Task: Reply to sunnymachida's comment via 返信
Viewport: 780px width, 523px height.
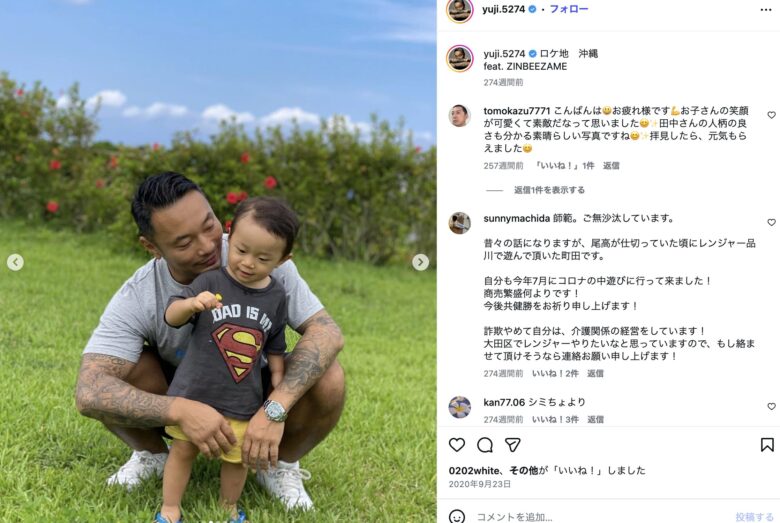Action: [595, 373]
